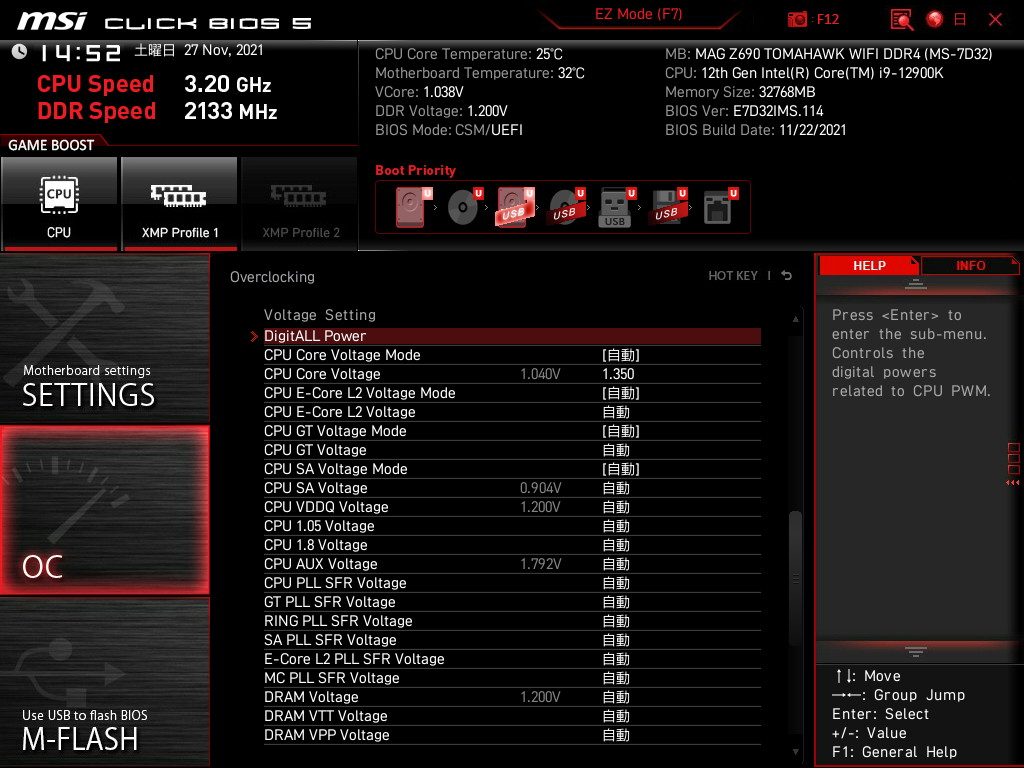Select the RING PLL SFR Voltage row
Image resolution: width=1024 pixels, height=768 pixels.
click(x=512, y=621)
